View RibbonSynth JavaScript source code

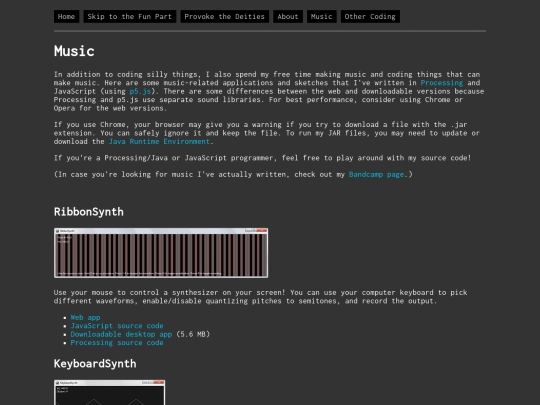point(117,326)
